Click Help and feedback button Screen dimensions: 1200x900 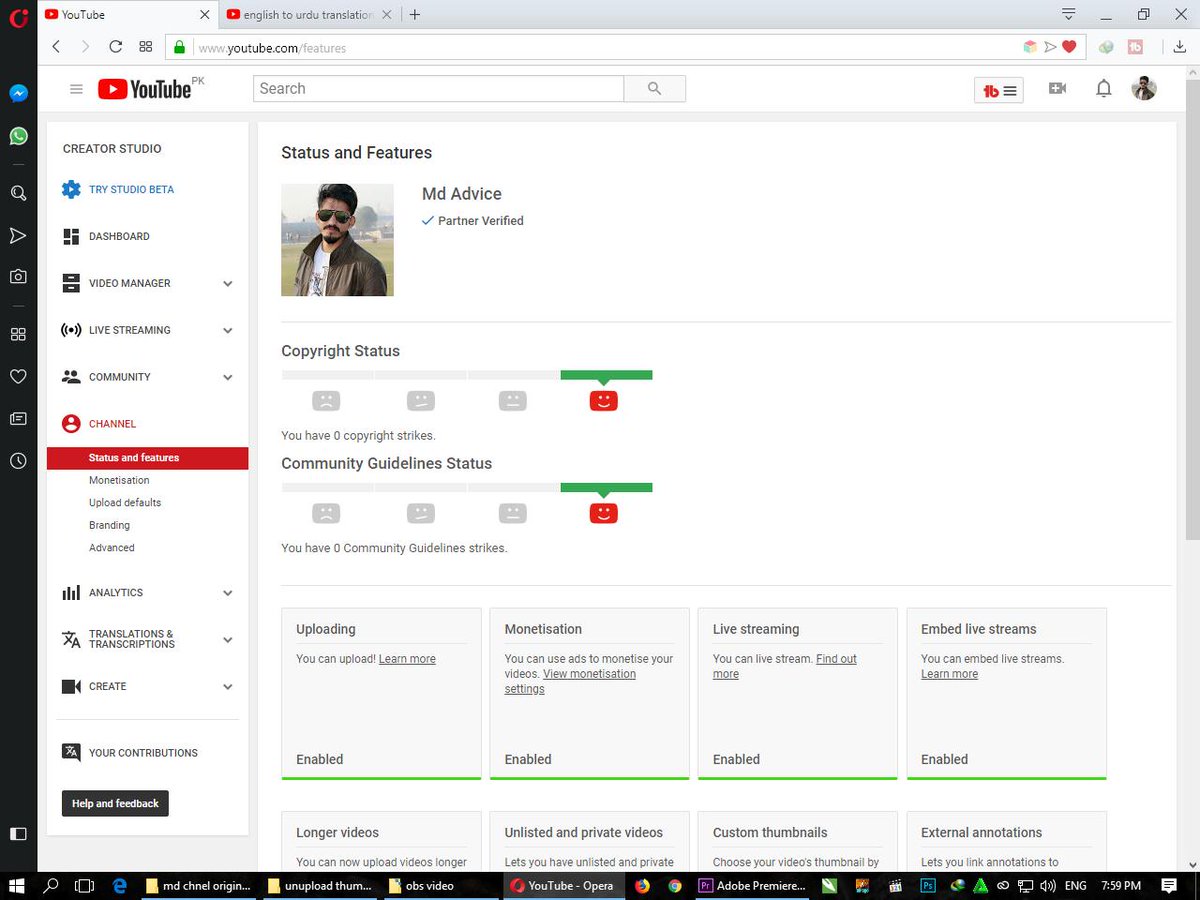(x=115, y=803)
